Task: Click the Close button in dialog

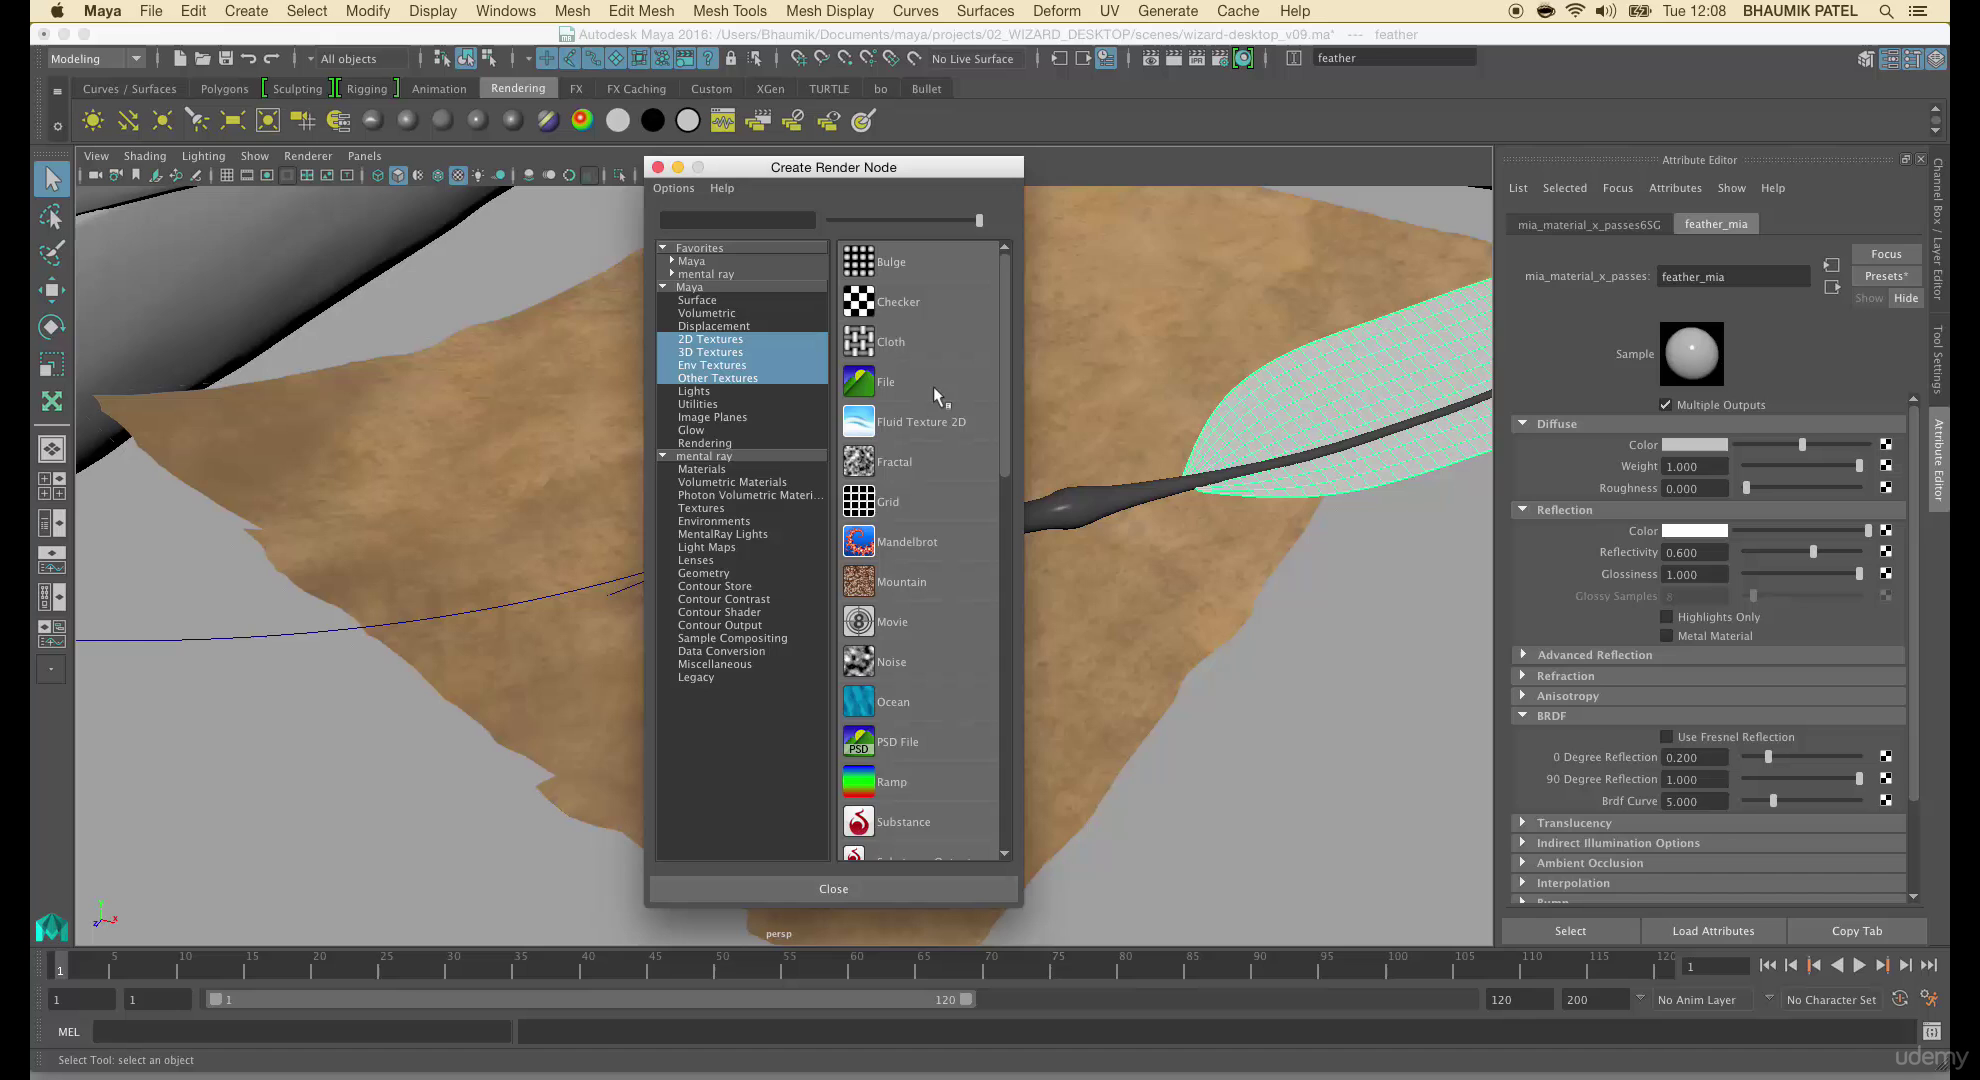Action: click(833, 889)
